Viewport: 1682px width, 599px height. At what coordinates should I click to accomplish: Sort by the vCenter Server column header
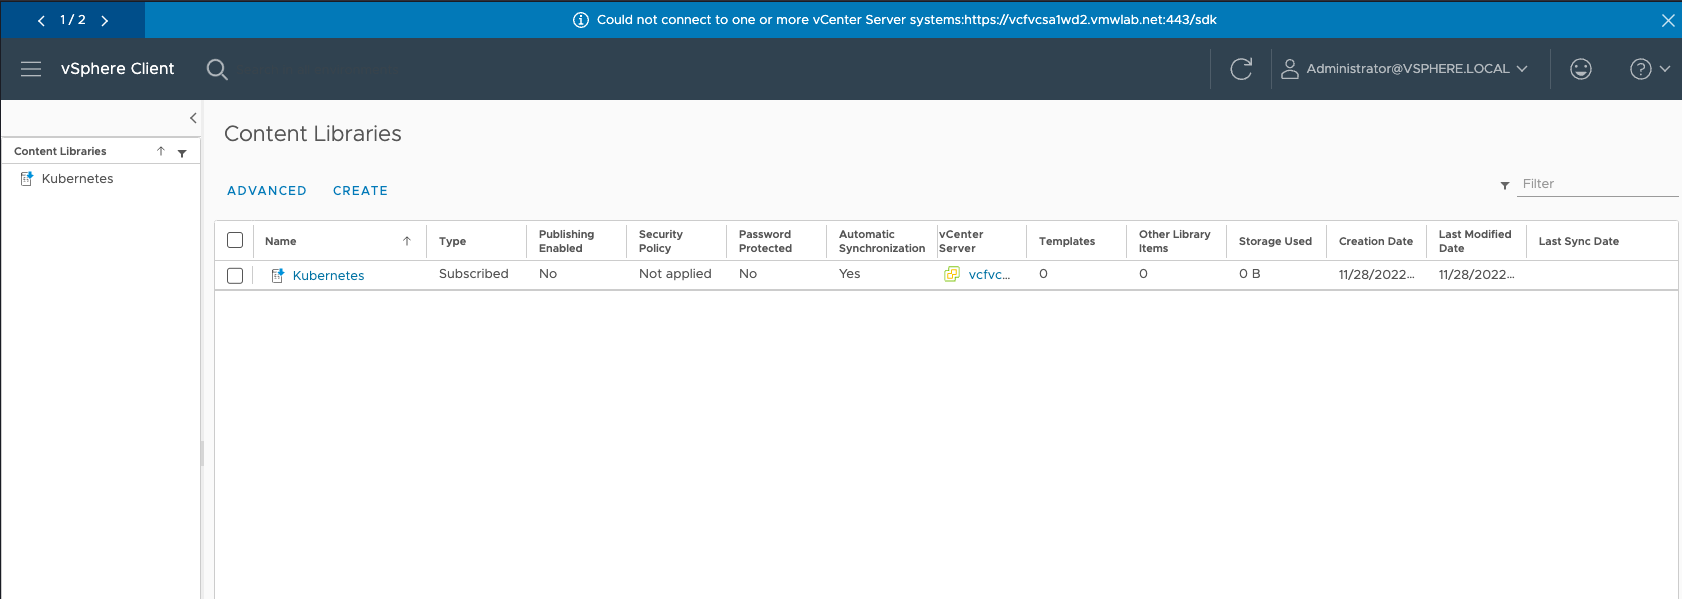pyautogui.click(x=961, y=241)
